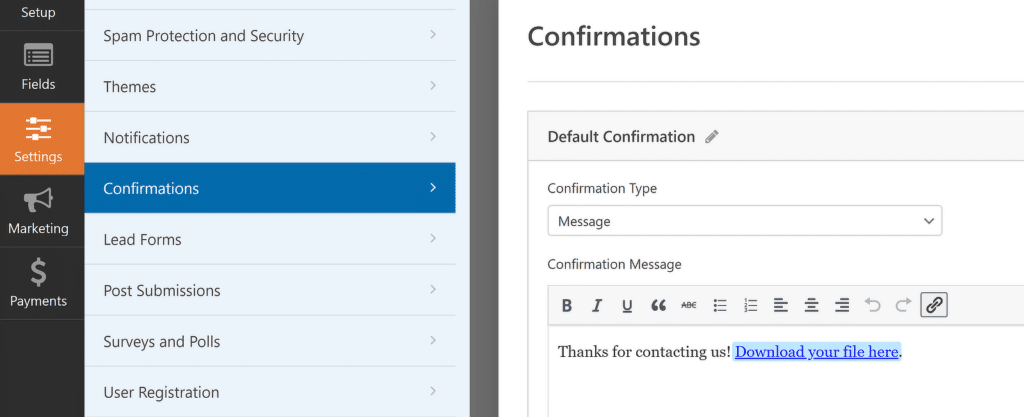Switch to the Fields tab
The width and height of the screenshot is (1024, 417).
click(38, 67)
